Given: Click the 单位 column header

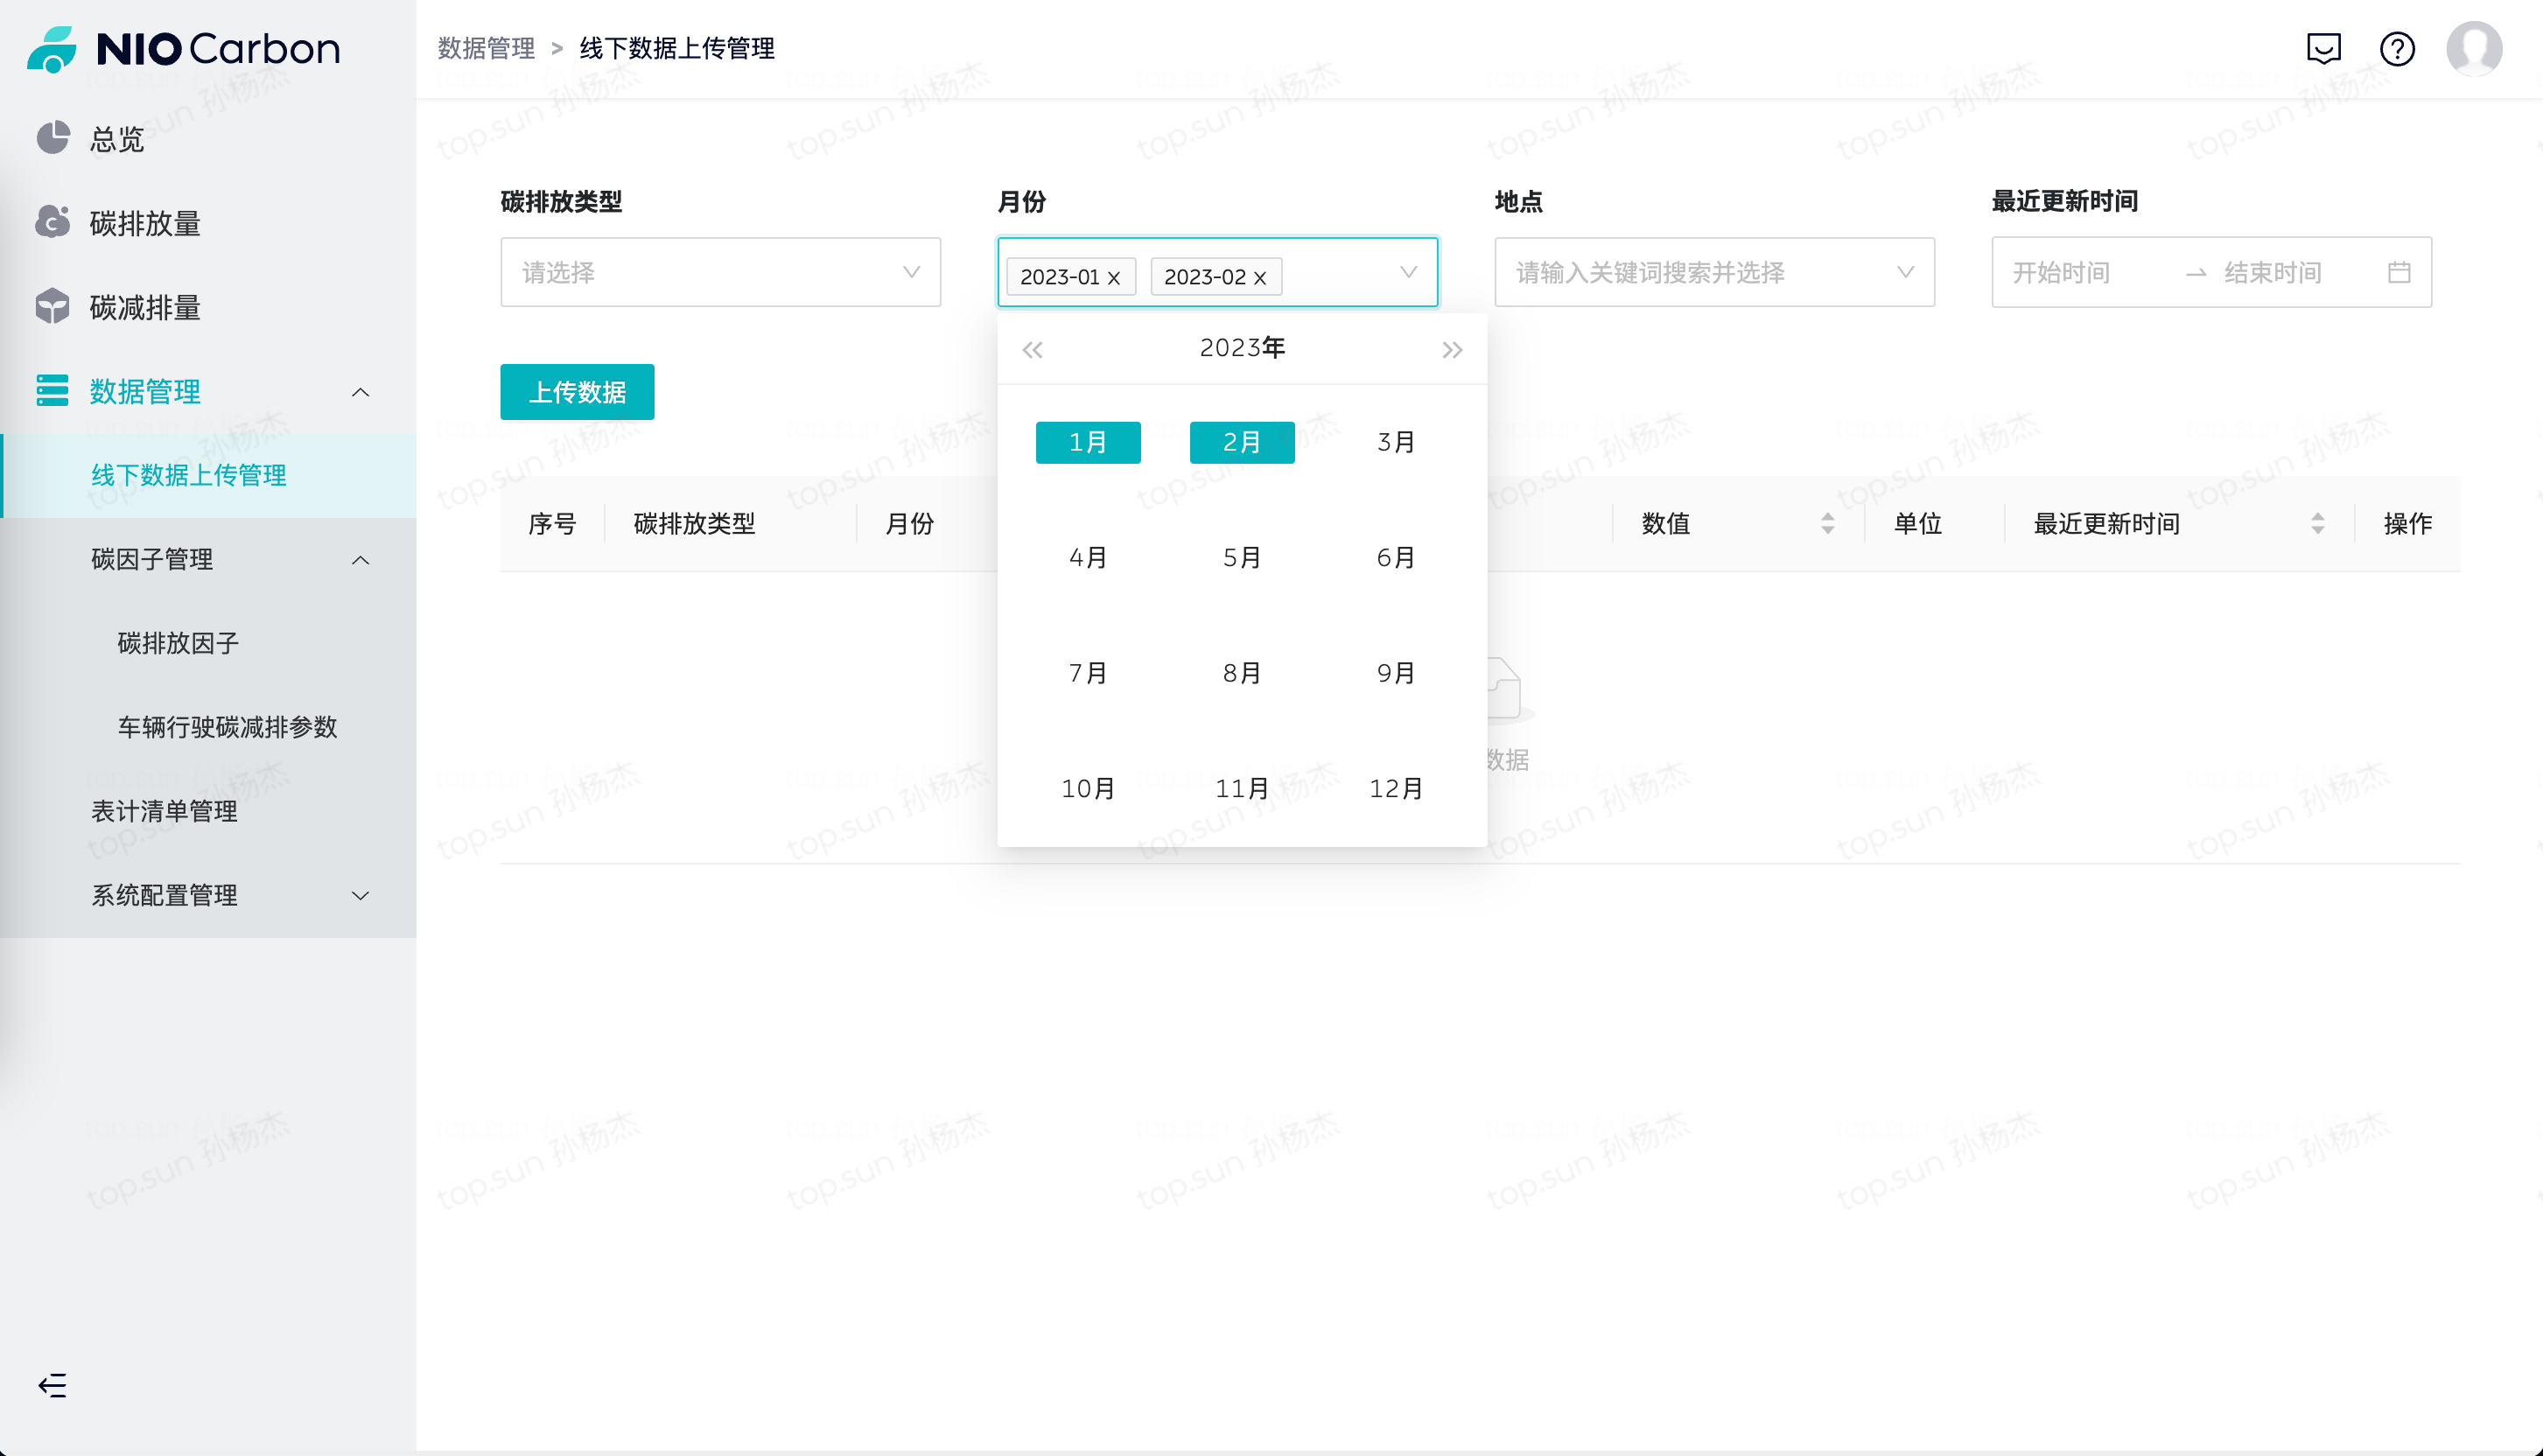Looking at the screenshot, I should coord(1917,523).
